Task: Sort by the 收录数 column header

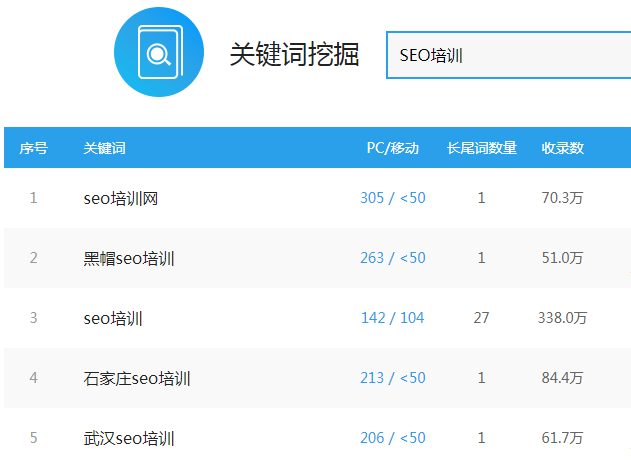Action: (563, 148)
